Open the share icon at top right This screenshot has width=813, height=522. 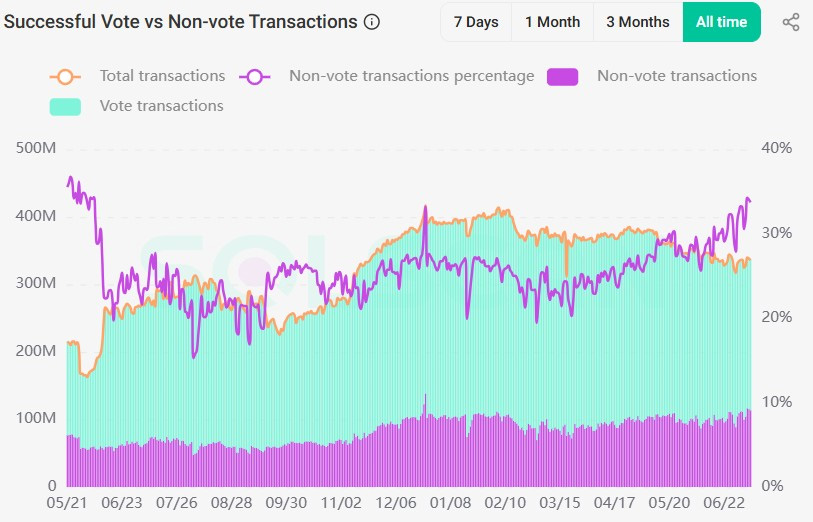tap(790, 22)
